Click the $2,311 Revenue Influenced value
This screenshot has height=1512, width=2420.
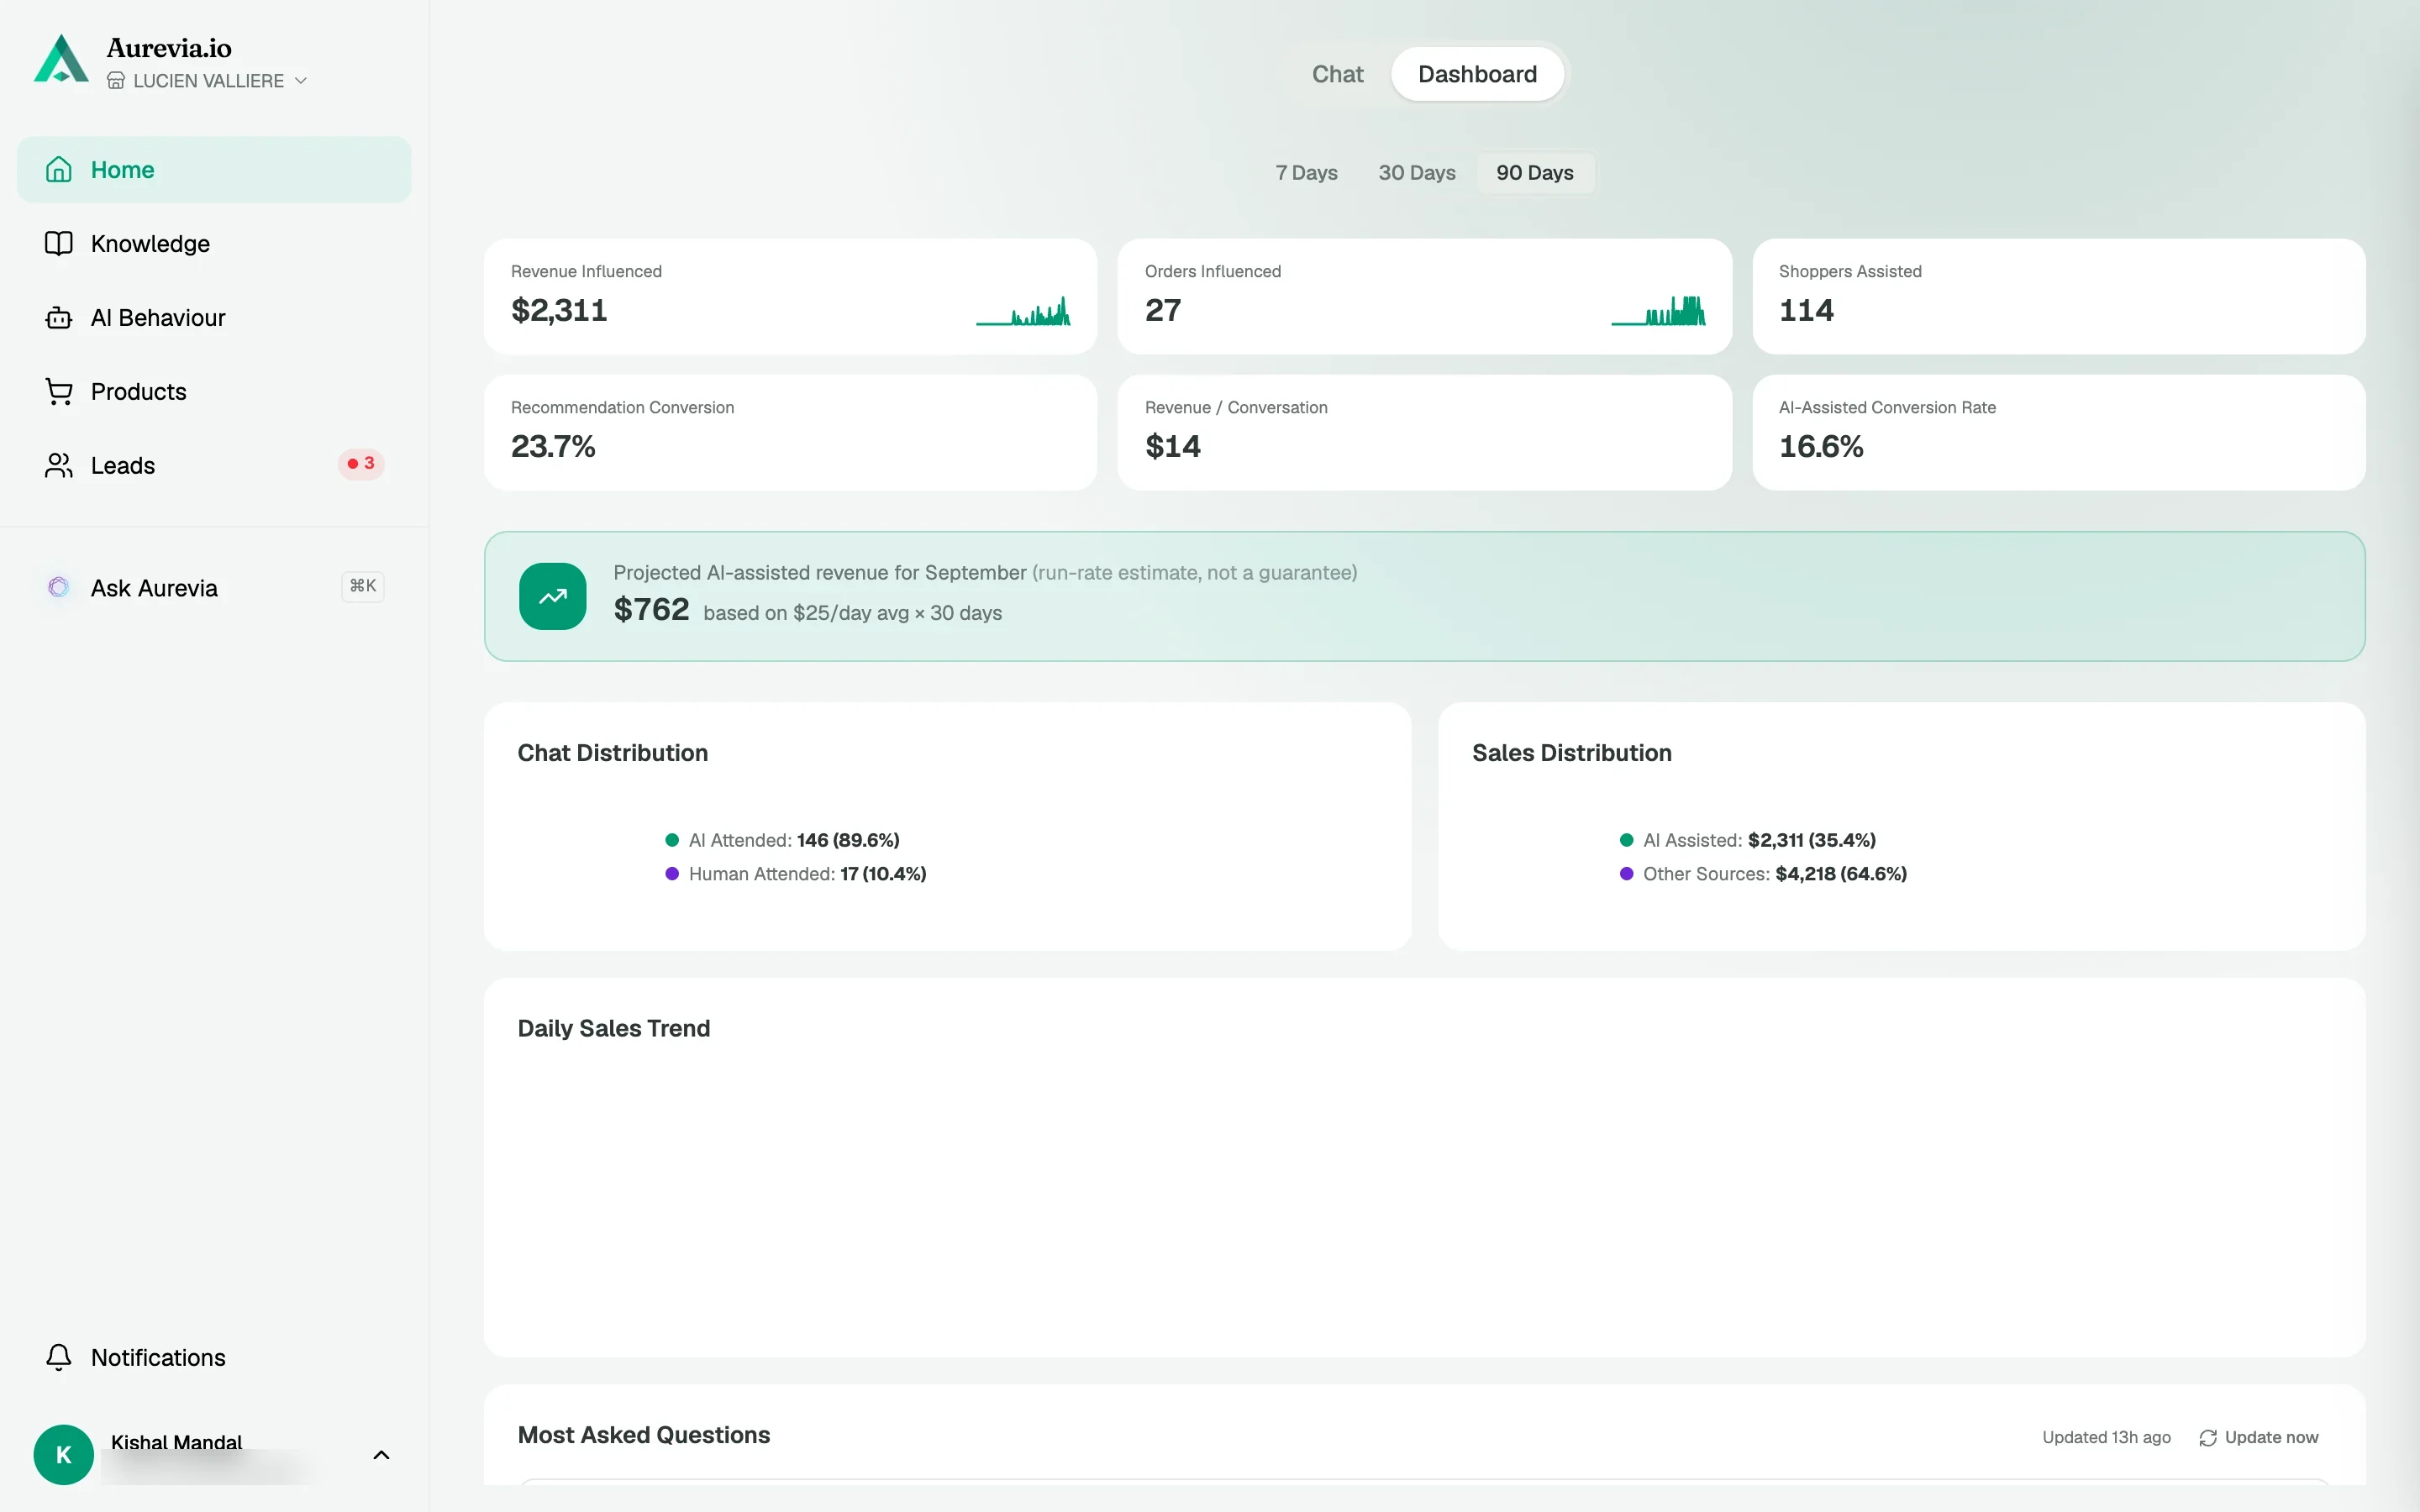tap(559, 311)
